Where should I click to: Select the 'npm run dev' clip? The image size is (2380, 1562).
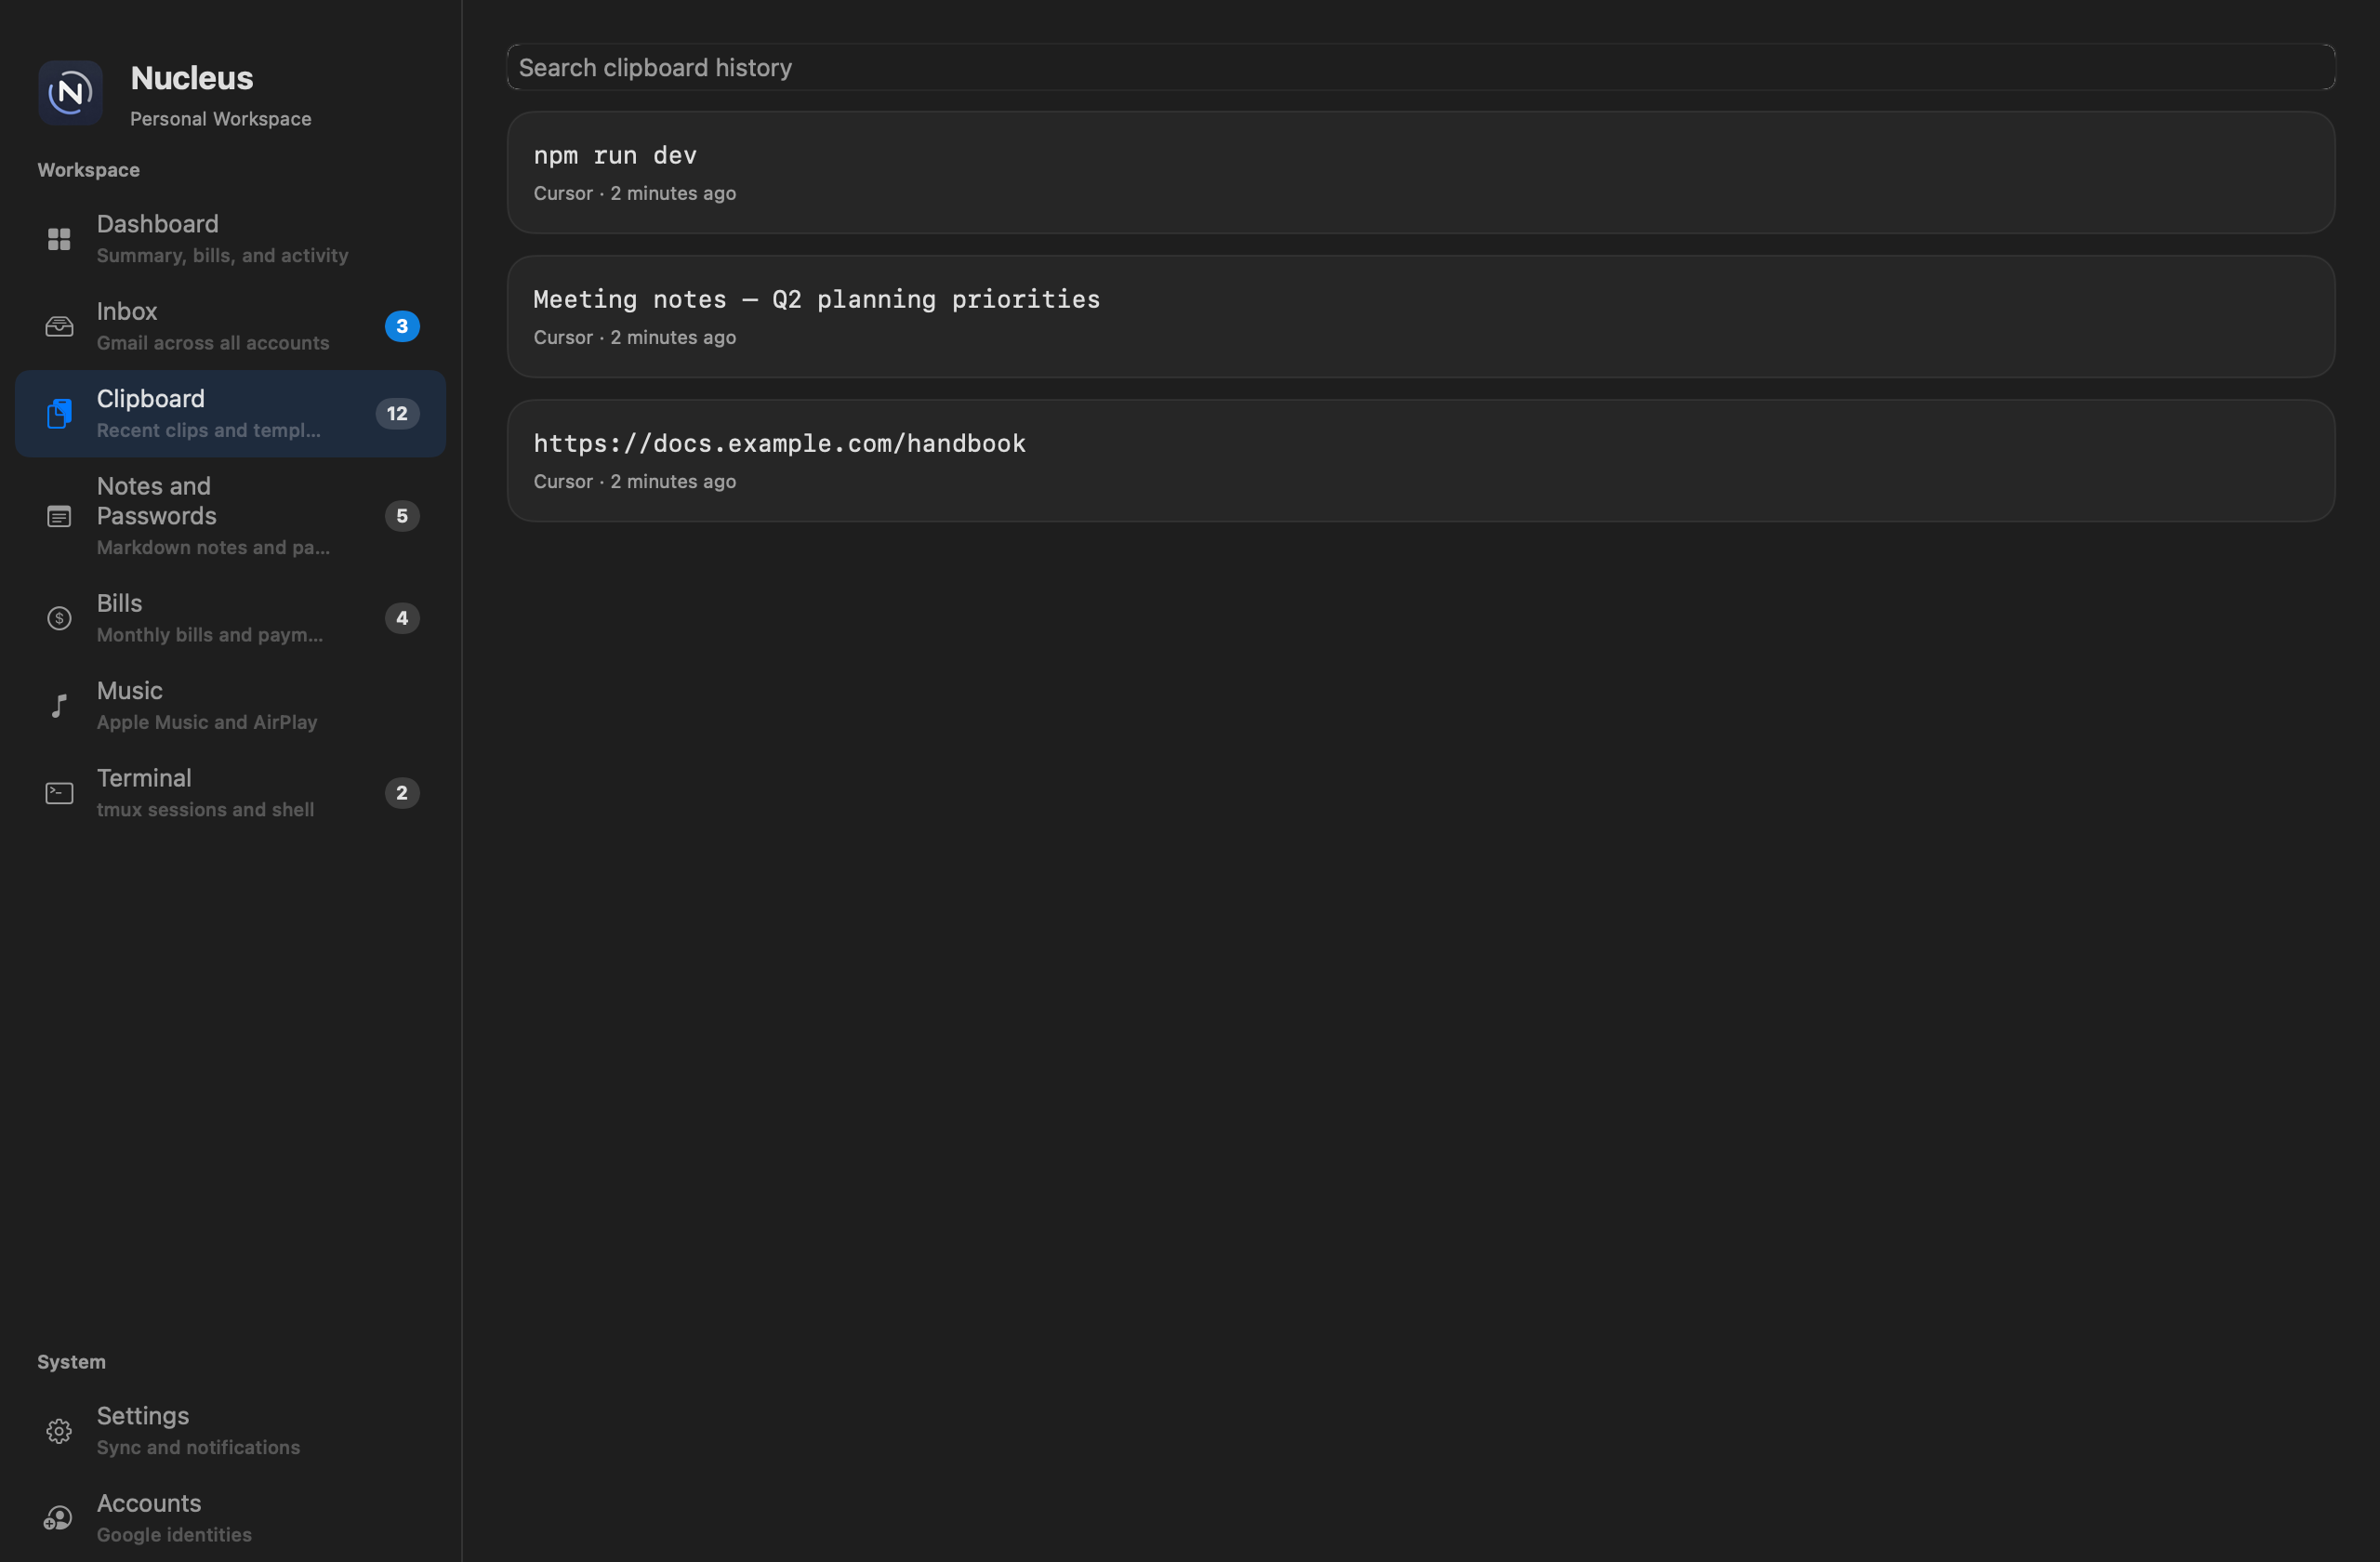click(1421, 172)
